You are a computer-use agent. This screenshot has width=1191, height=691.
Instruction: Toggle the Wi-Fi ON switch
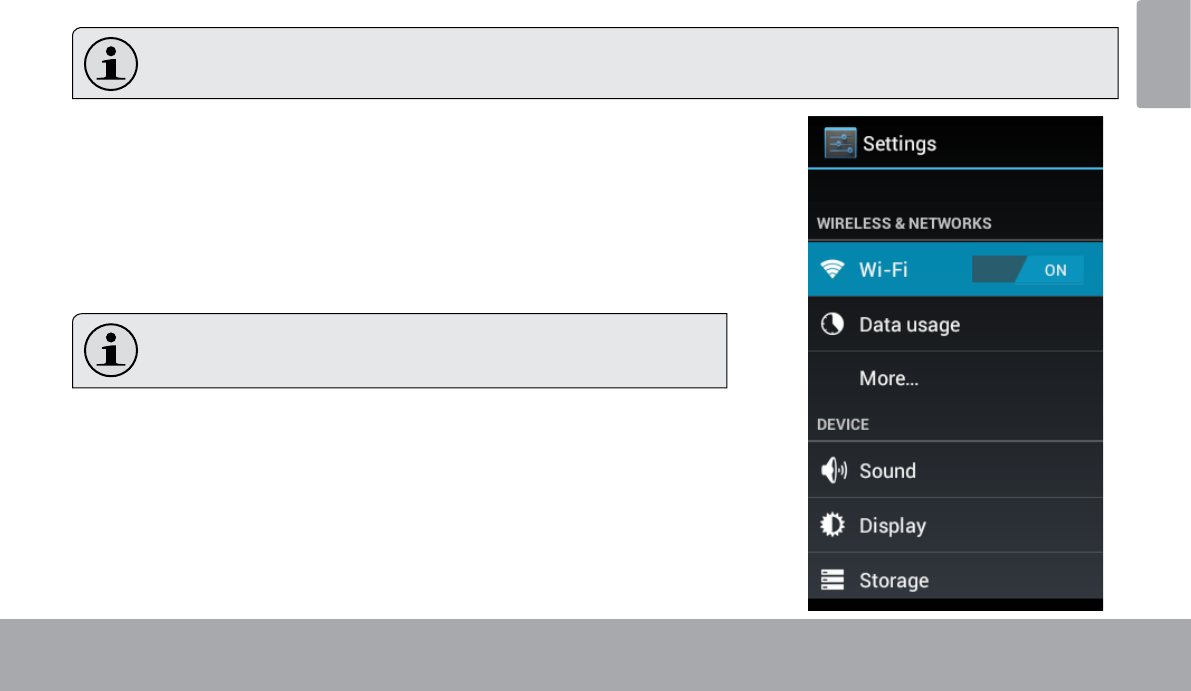point(1028,270)
